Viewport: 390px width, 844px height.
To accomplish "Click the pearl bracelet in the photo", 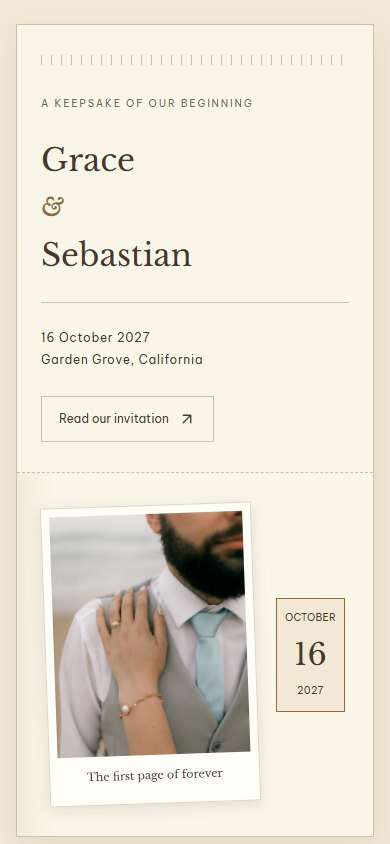I will point(139,705).
